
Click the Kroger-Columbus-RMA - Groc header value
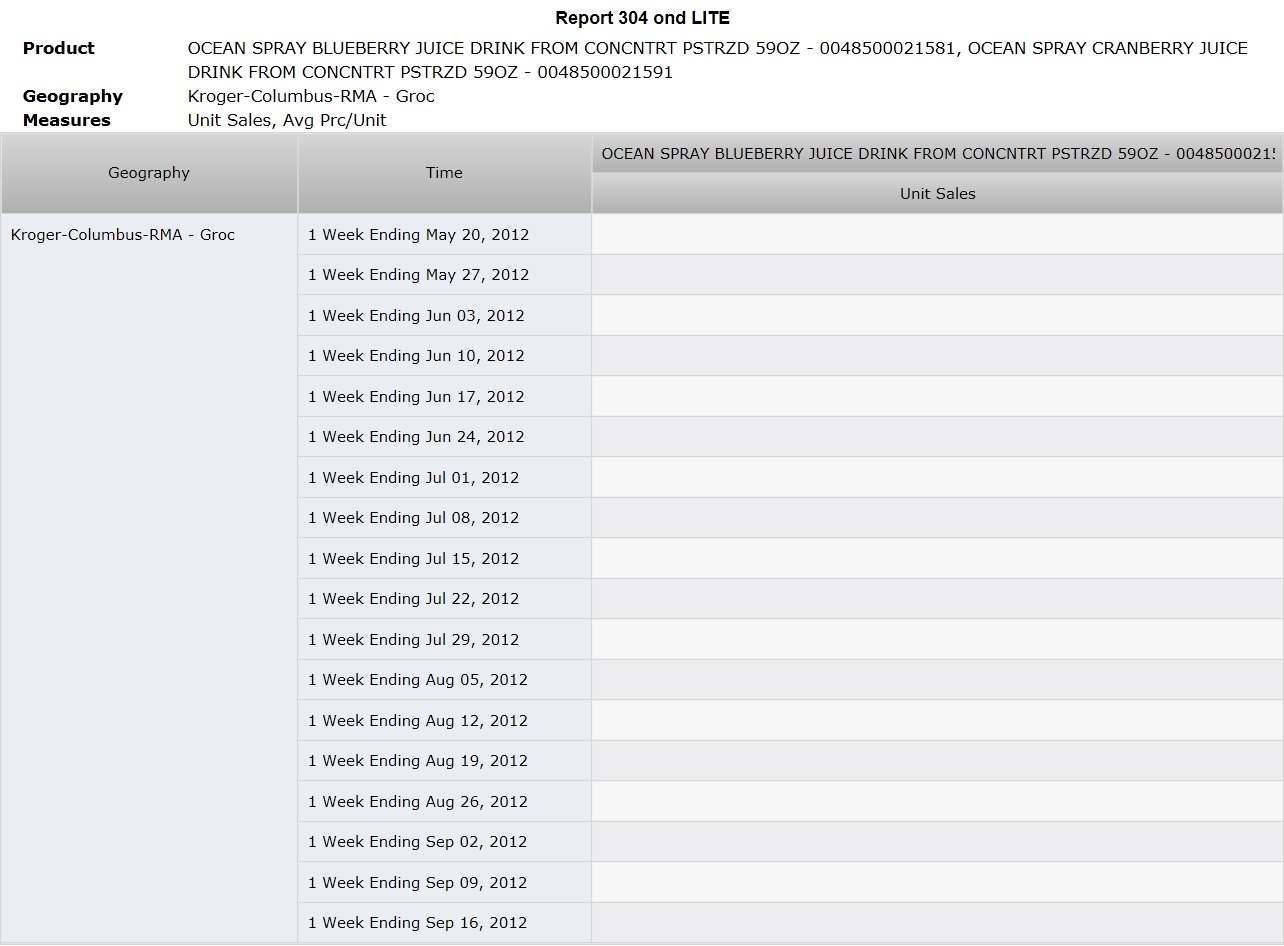point(311,96)
